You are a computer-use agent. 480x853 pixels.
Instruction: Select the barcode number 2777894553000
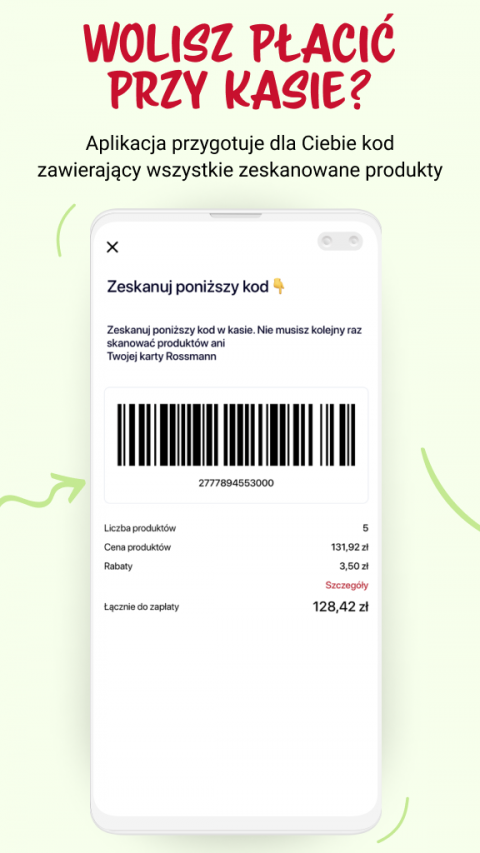[236, 483]
